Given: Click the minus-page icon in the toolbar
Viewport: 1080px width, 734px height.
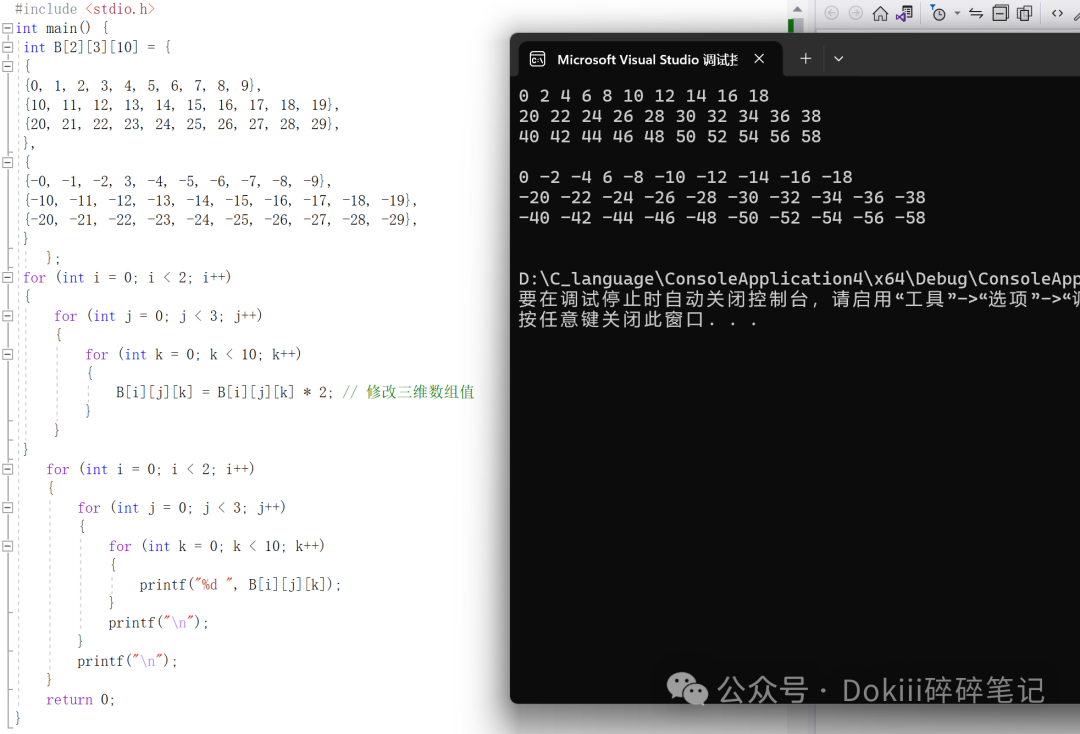Looking at the screenshot, I should (x=1001, y=14).
